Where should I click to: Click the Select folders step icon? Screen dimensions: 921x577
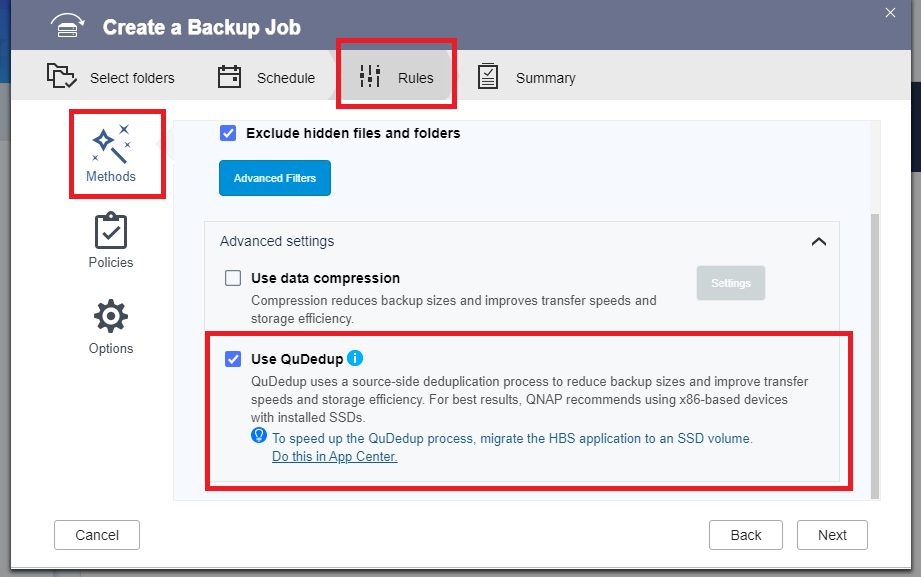(62, 76)
